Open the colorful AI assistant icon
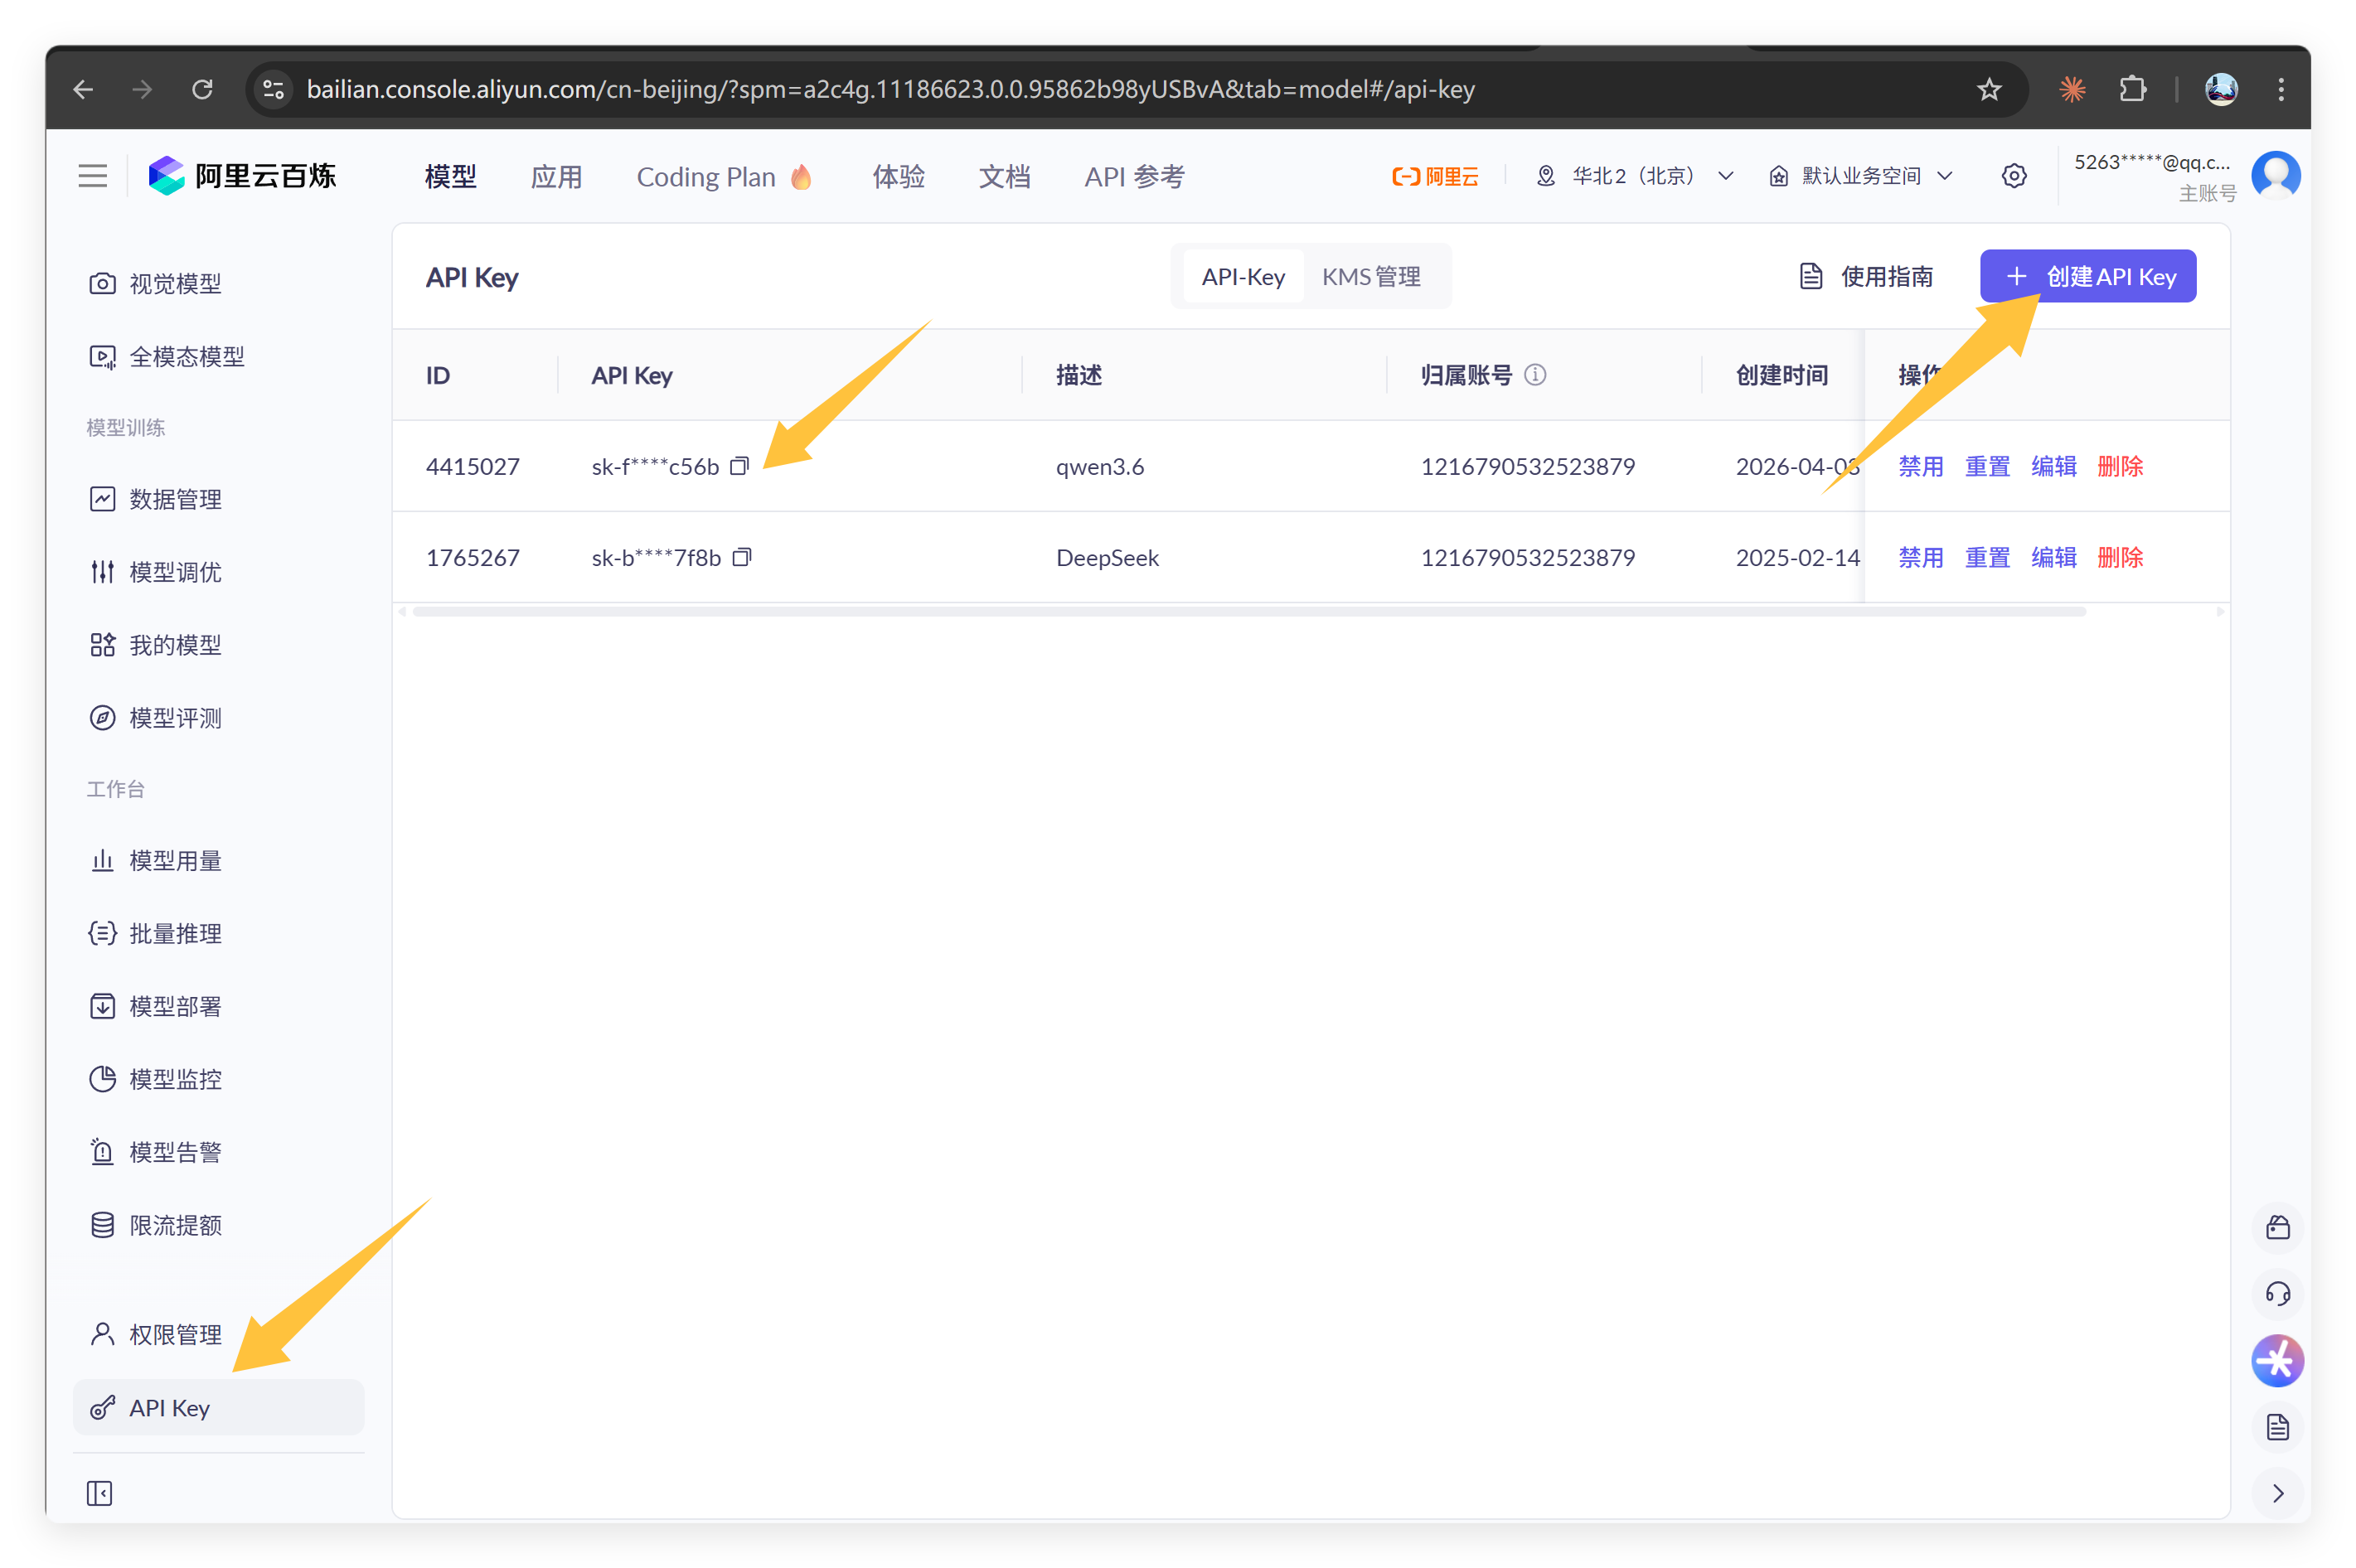Viewport: 2356px width, 1568px height. (2277, 1361)
